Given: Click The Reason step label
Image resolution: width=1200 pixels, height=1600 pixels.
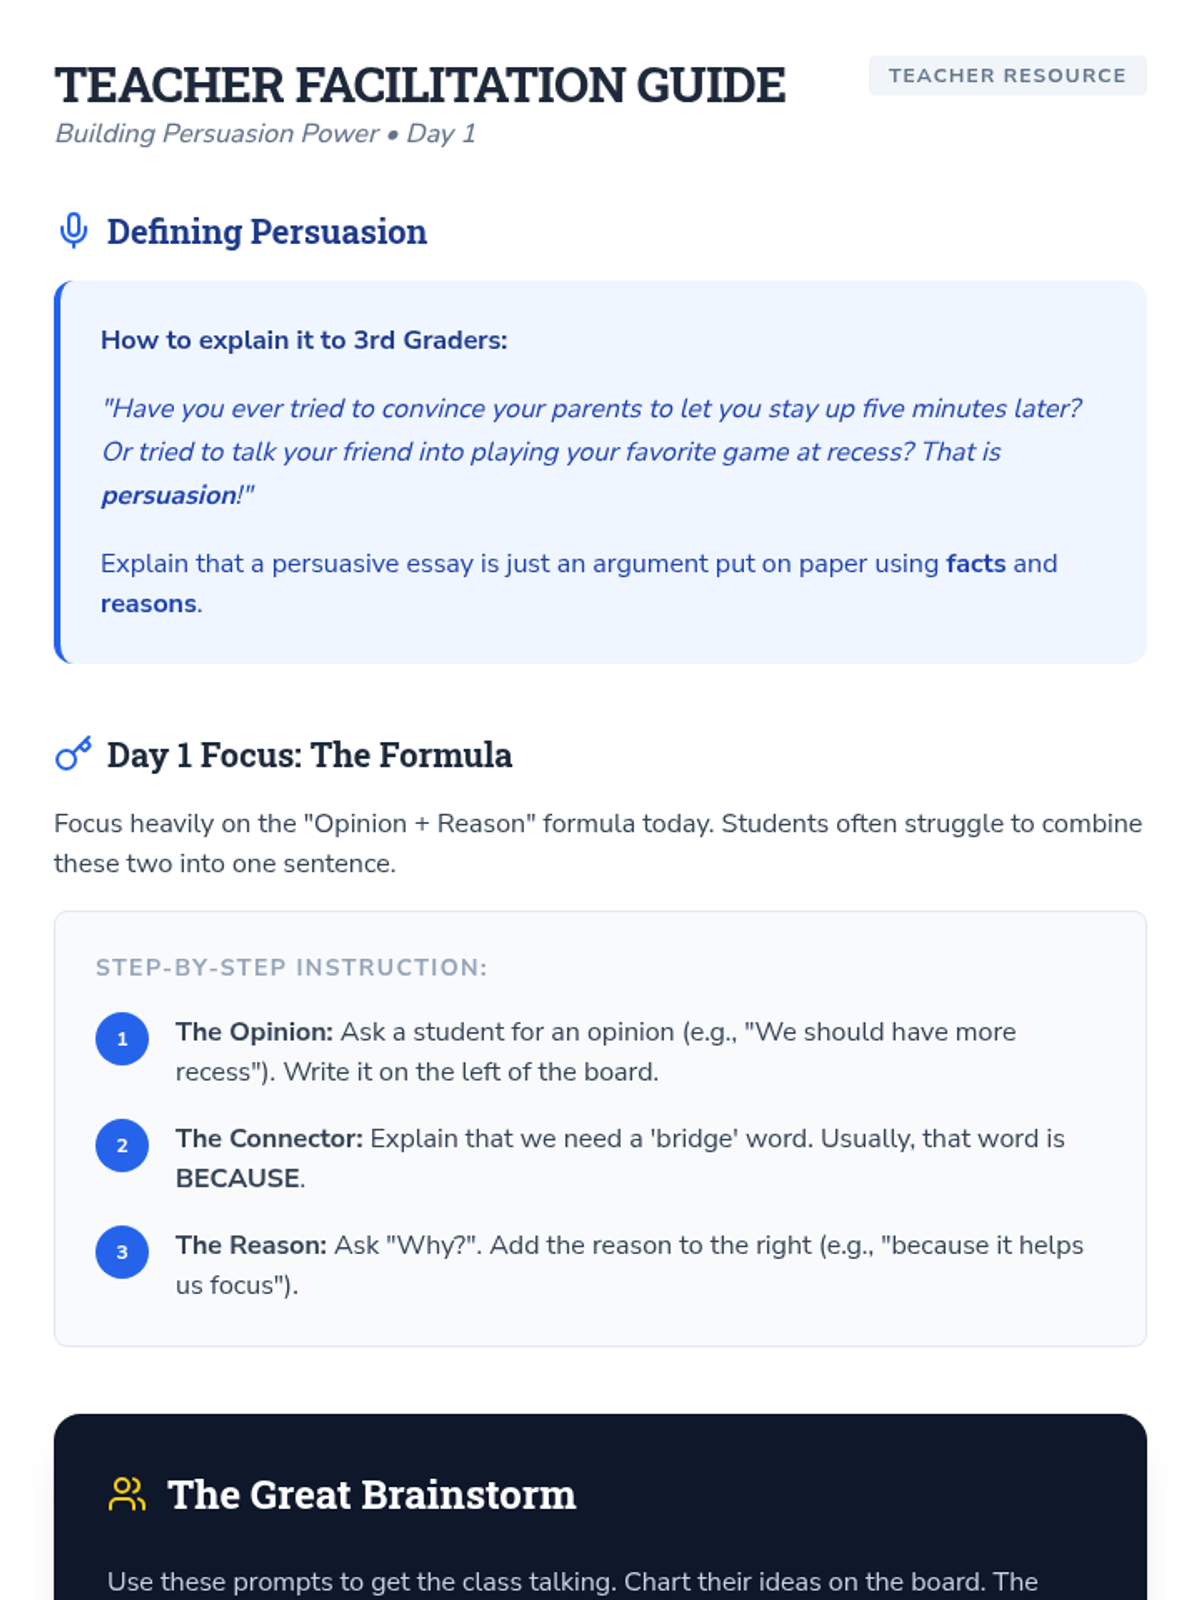Looking at the screenshot, I should (x=251, y=1245).
